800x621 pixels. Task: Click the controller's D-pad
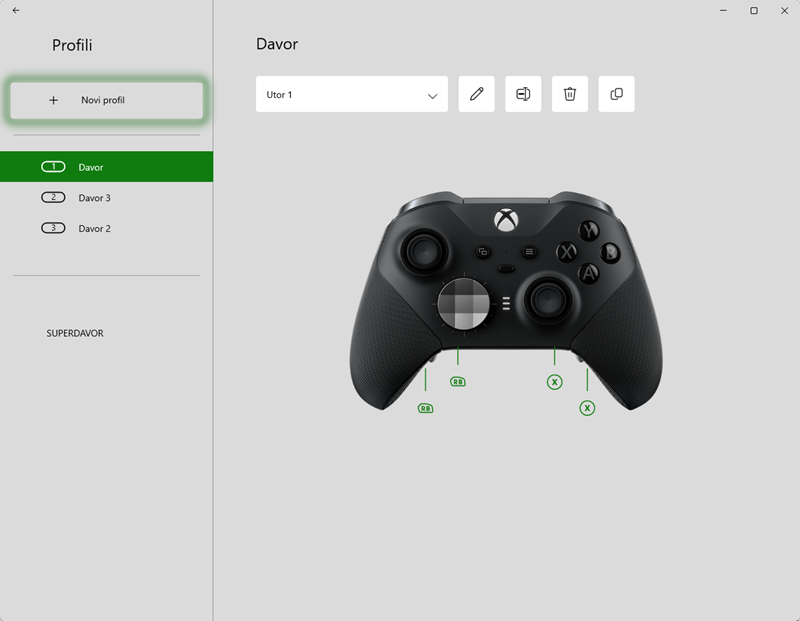coord(463,304)
